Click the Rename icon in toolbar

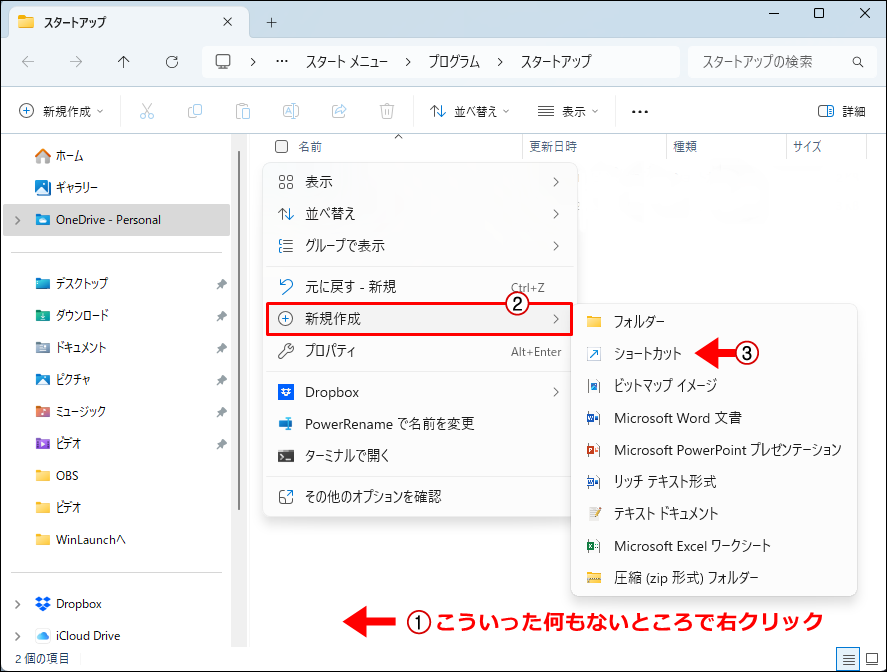(x=291, y=111)
